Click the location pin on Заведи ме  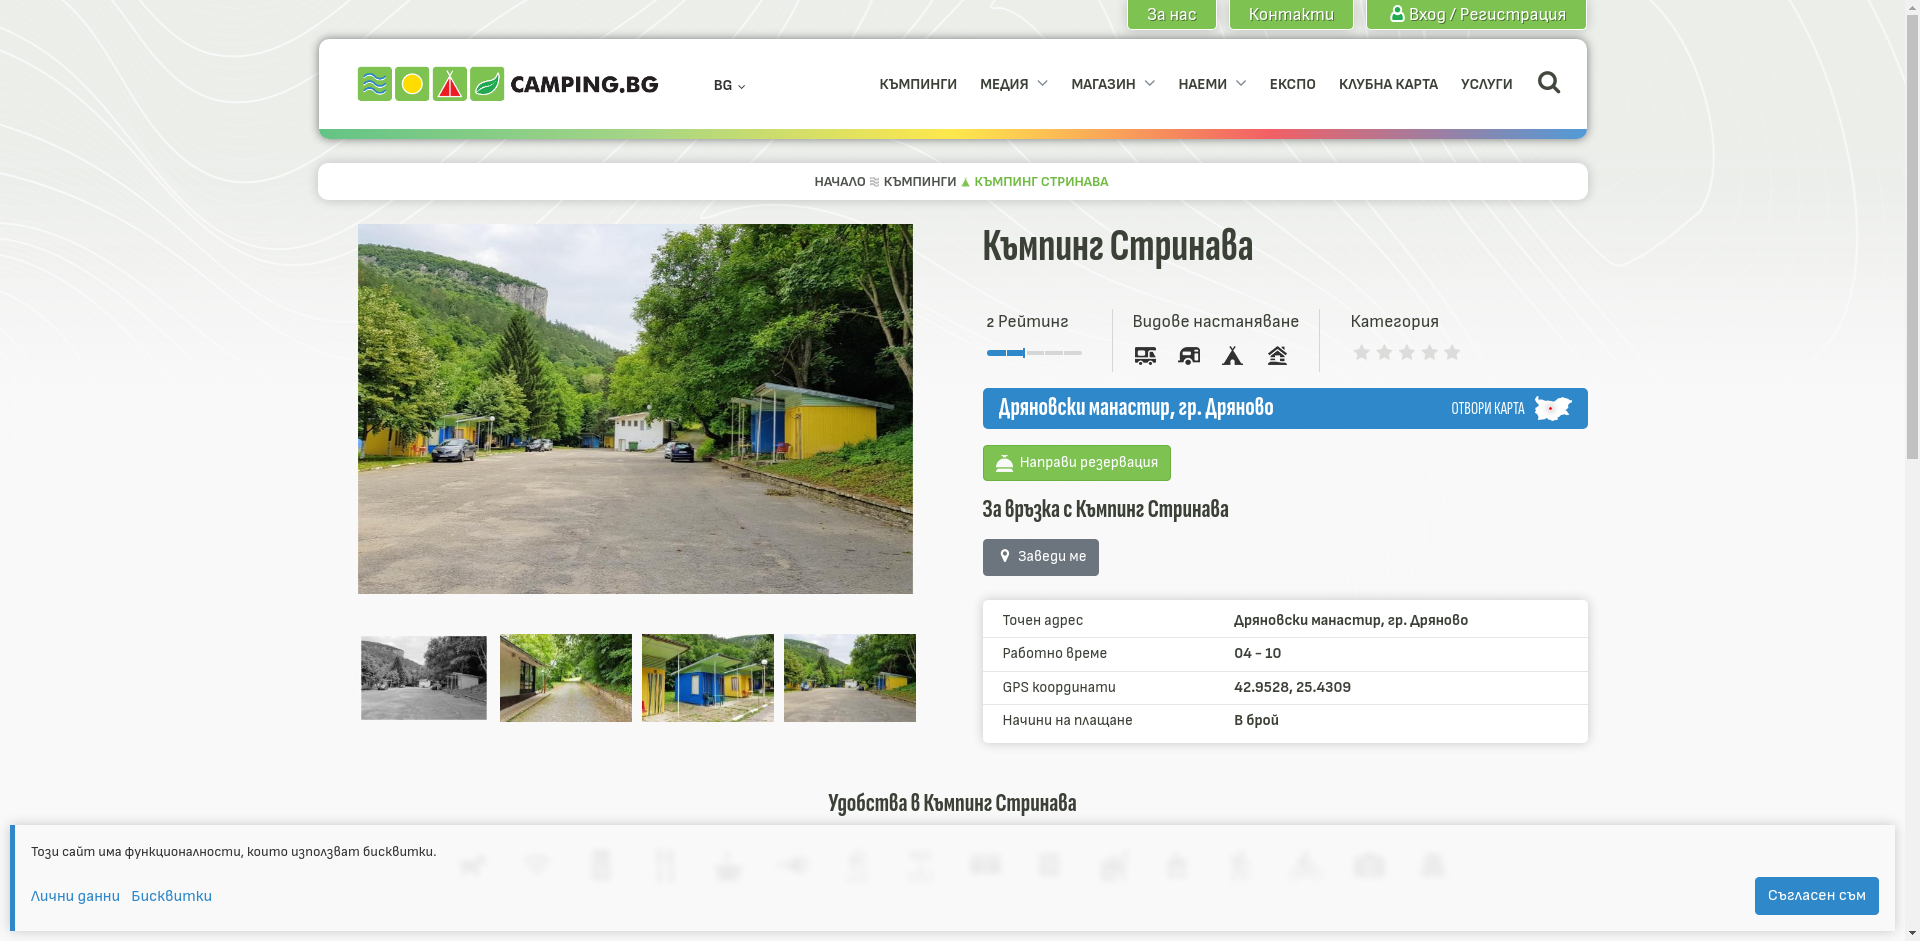(1005, 557)
